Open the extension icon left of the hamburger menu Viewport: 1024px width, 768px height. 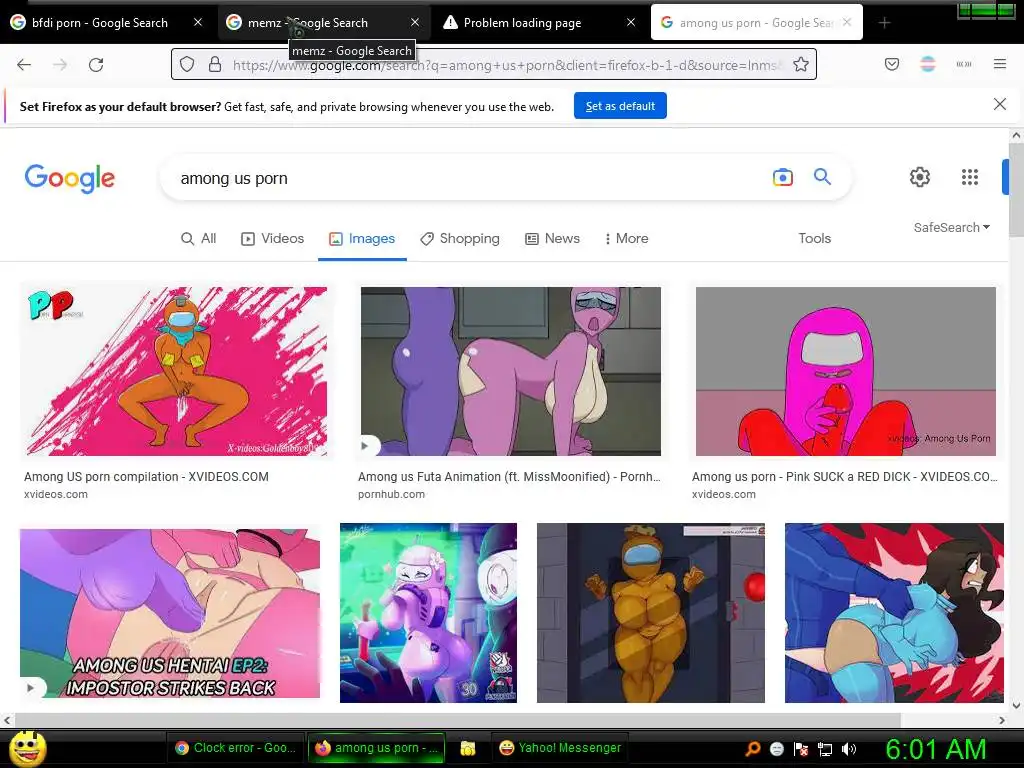tap(964, 64)
